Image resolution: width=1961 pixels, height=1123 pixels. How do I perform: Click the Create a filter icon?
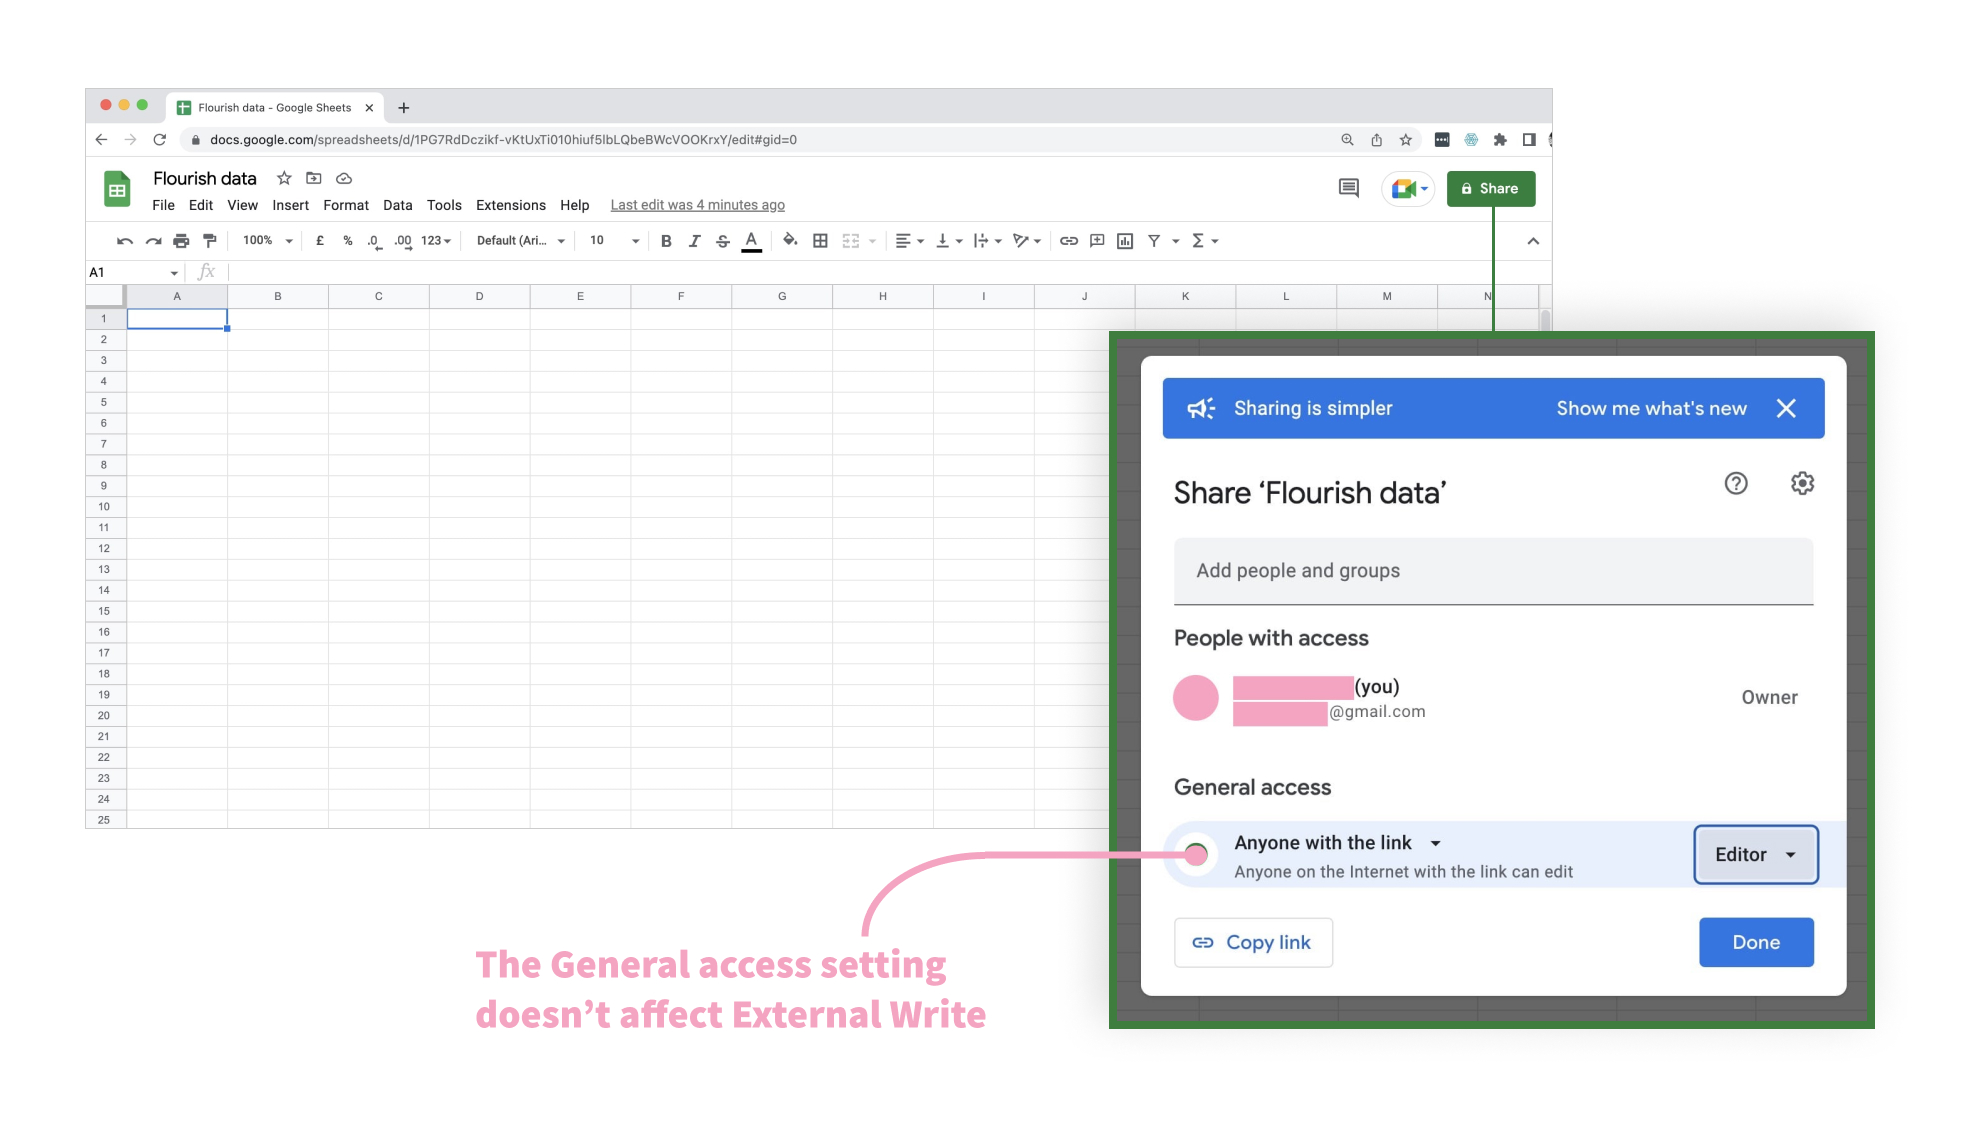click(1154, 241)
